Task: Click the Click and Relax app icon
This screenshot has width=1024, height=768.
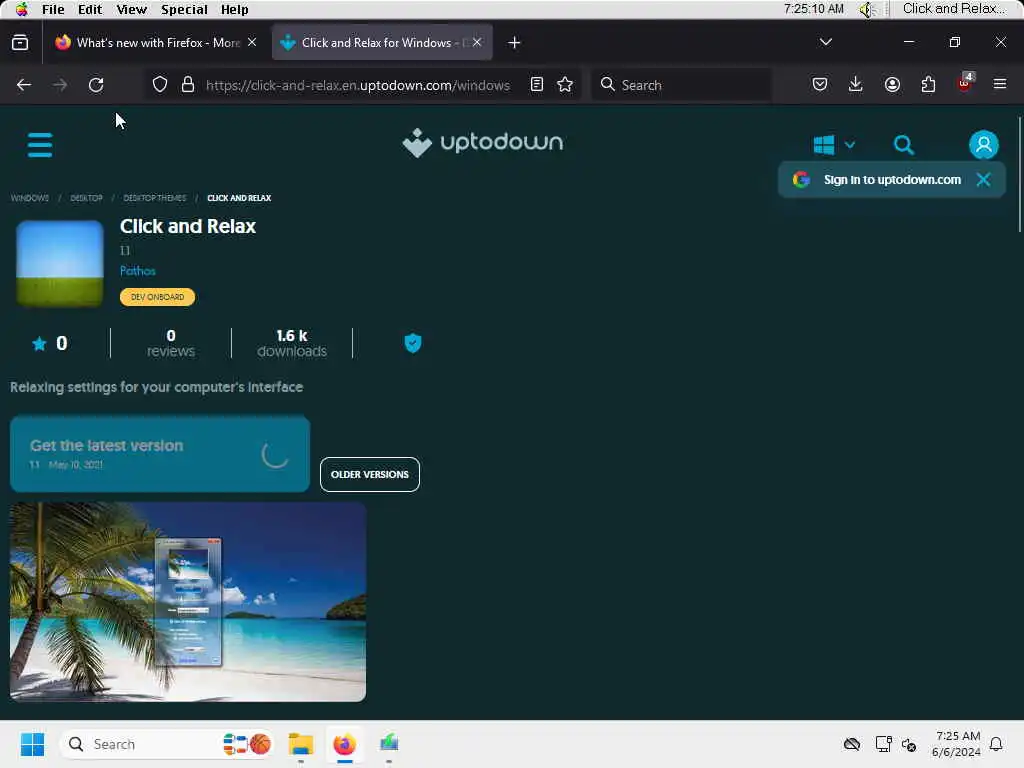Action: [59, 263]
